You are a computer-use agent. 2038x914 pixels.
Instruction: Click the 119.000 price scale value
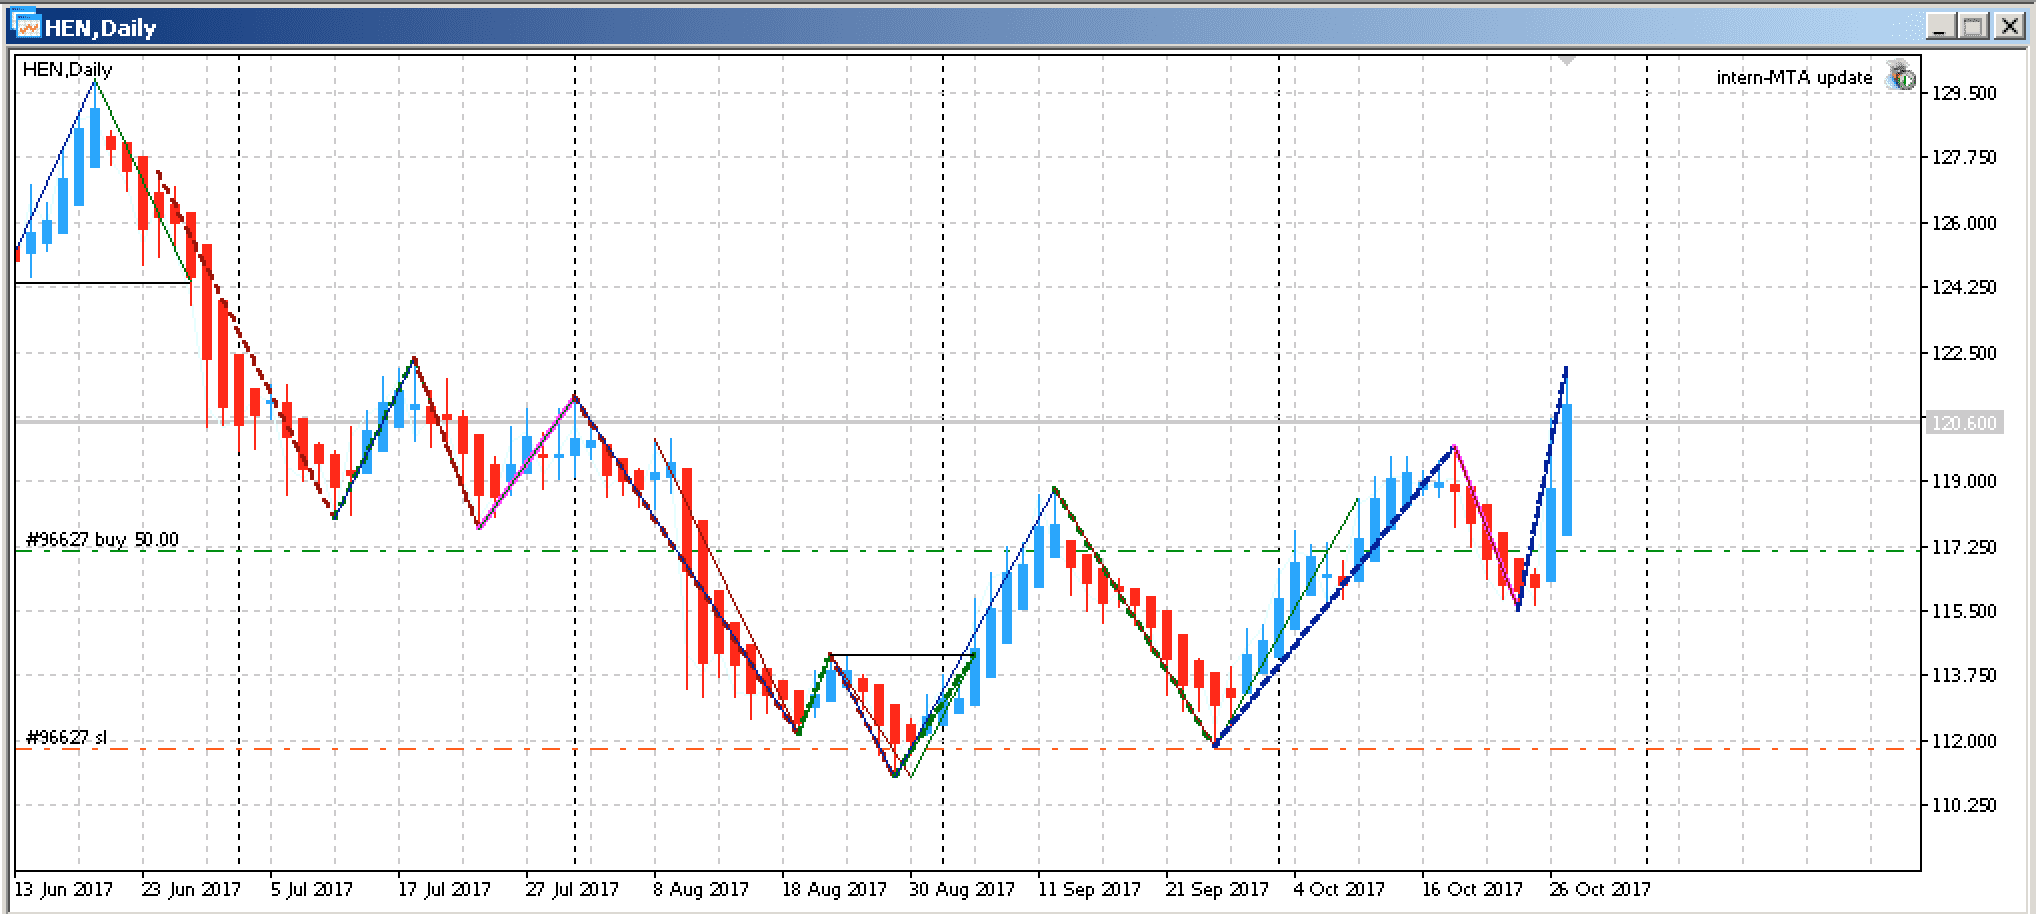pos(1963,482)
